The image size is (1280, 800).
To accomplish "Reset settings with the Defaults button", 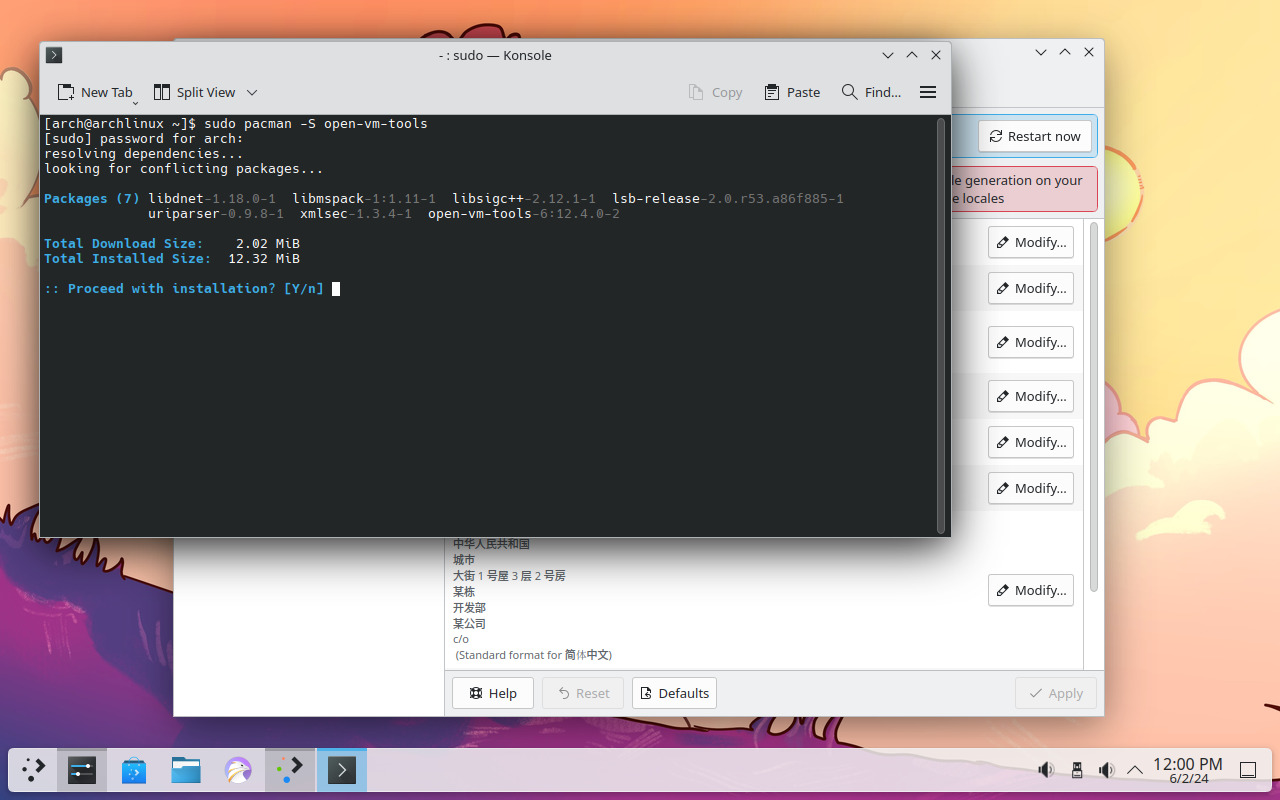I will [674, 693].
